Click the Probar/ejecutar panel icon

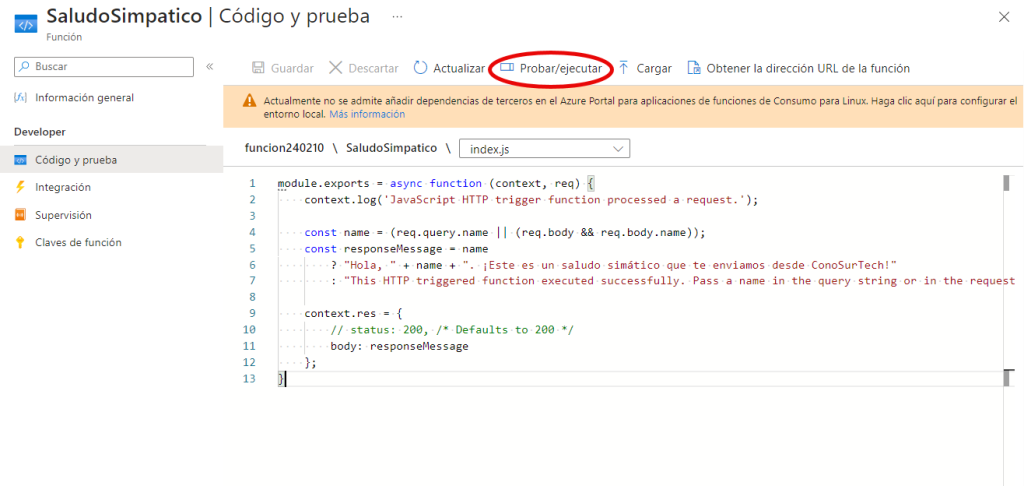(x=506, y=68)
